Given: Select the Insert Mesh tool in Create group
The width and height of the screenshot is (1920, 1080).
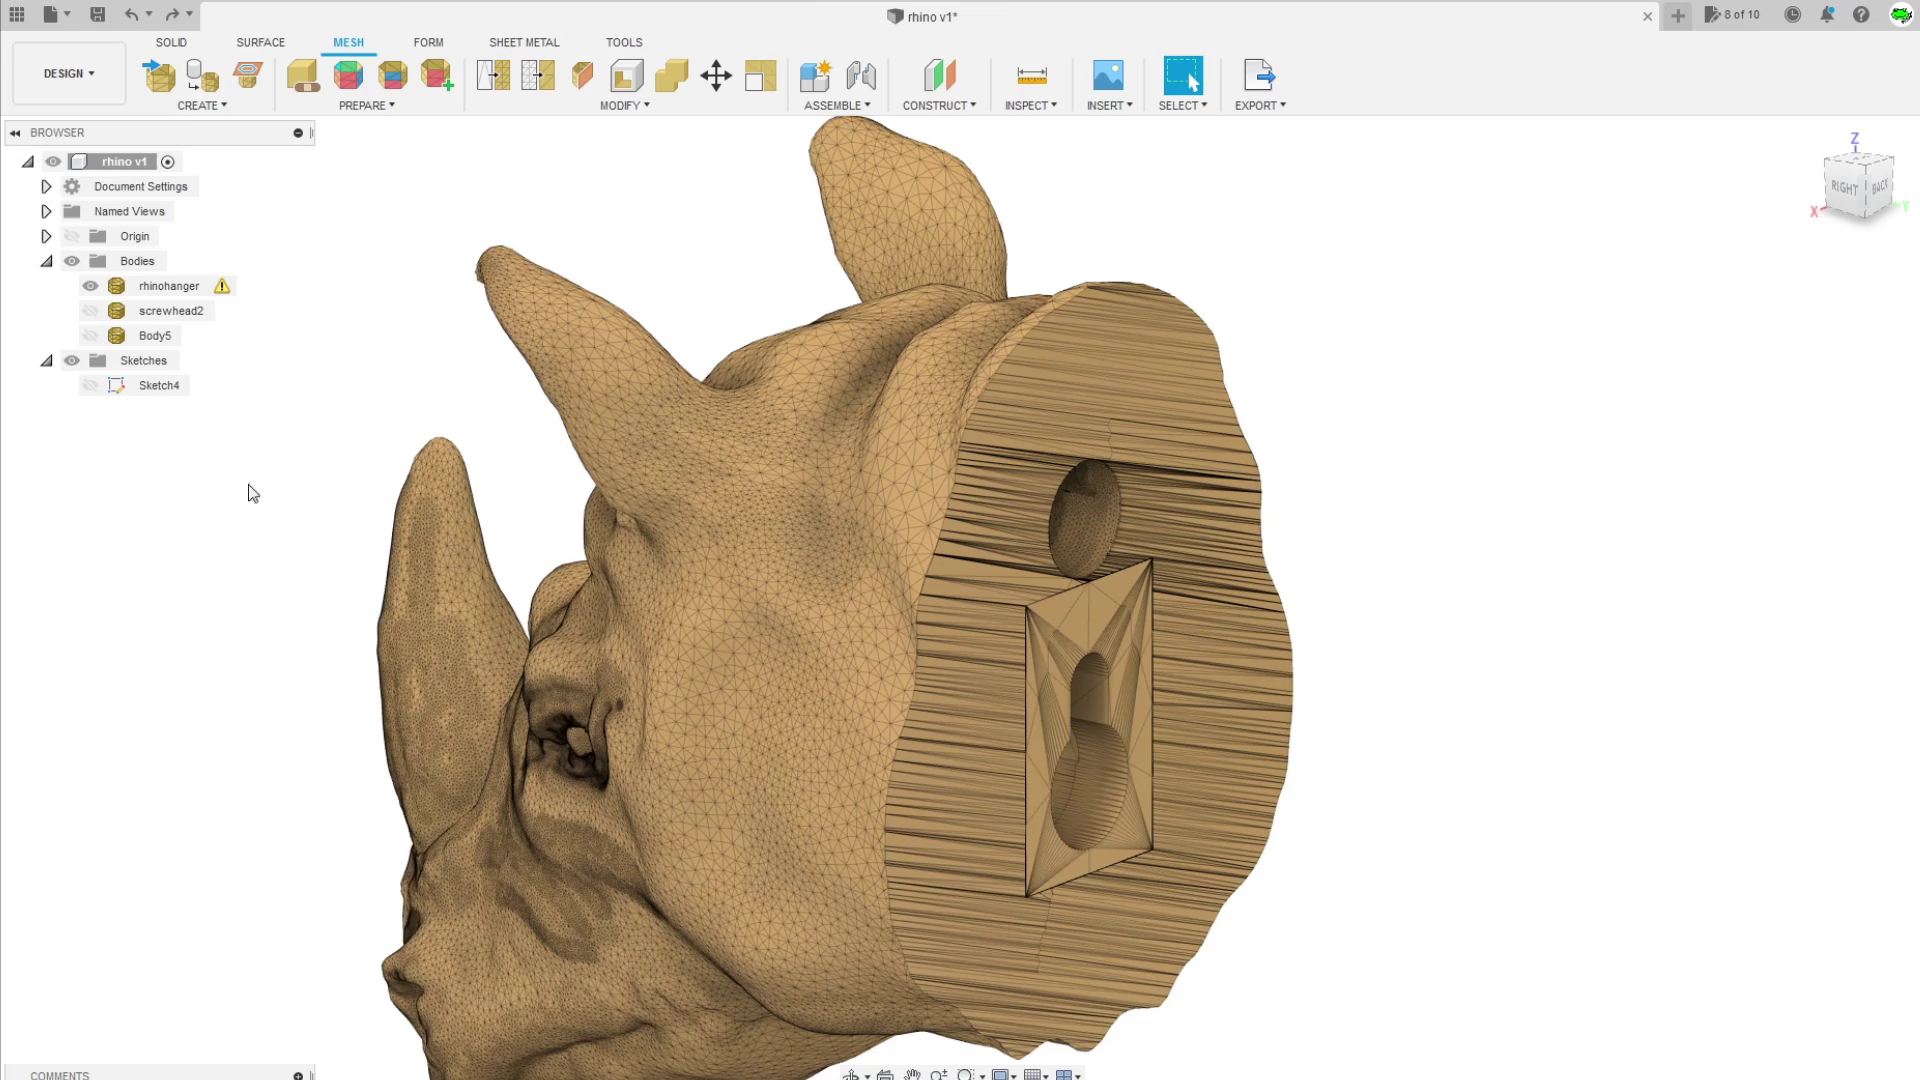Looking at the screenshot, I should point(158,75).
